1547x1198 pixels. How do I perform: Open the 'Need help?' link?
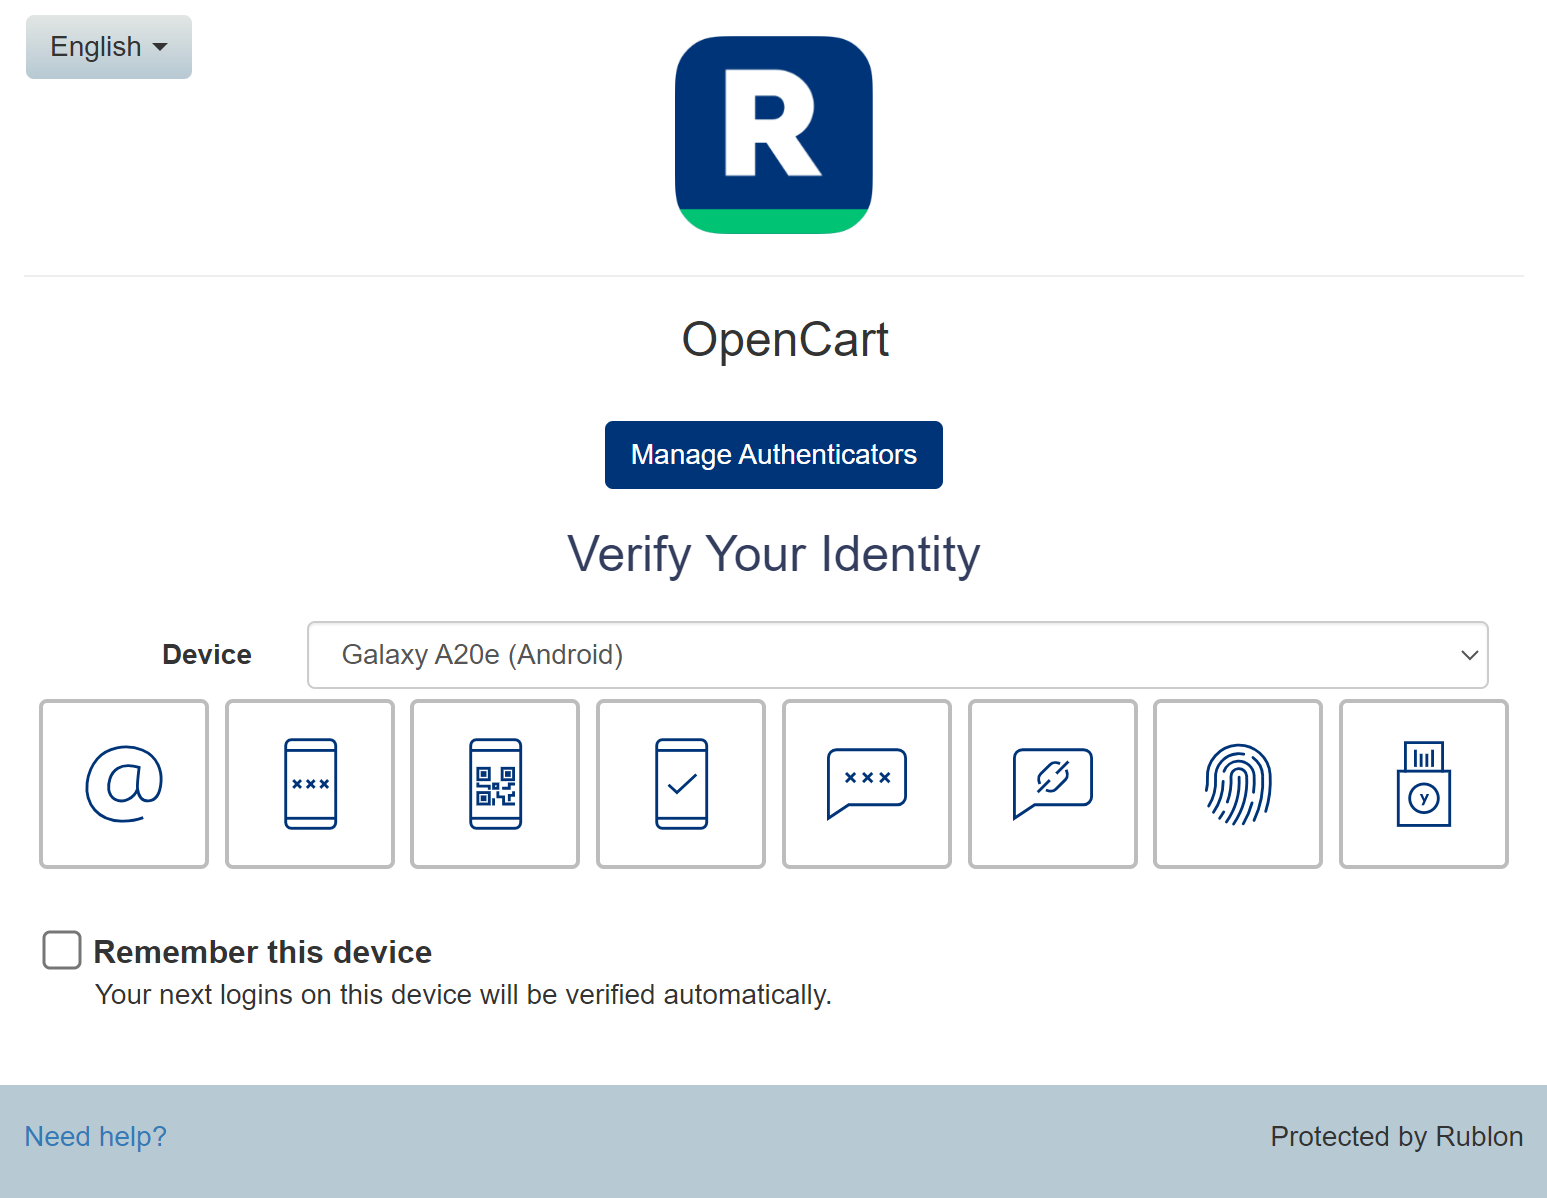click(96, 1136)
